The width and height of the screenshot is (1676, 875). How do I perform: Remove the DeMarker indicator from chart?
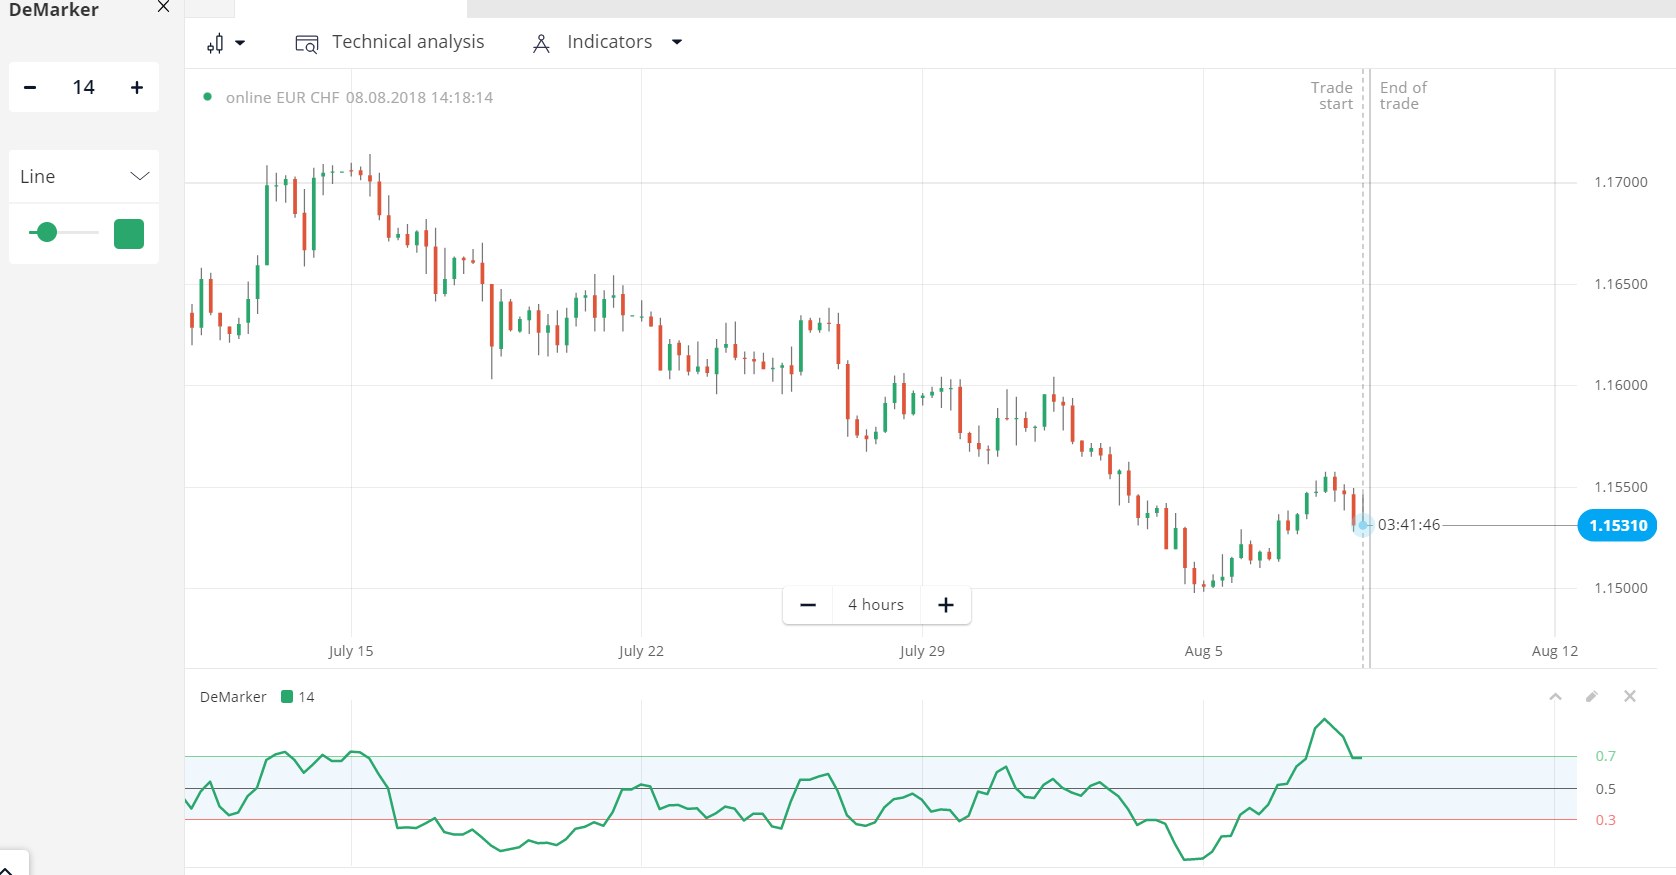[1630, 697]
